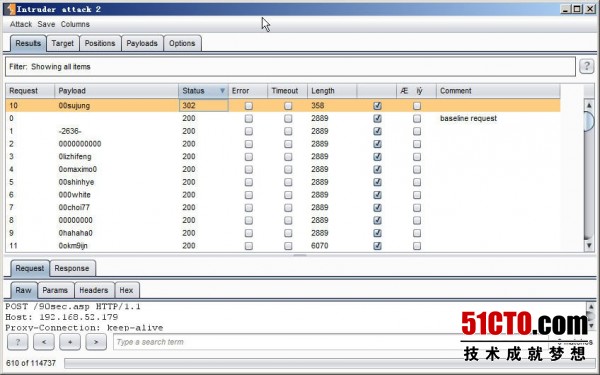The width and height of the screenshot is (600, 375).
Task: Sort by the Status column dropdown arrow
Action: tap(222, 91)
